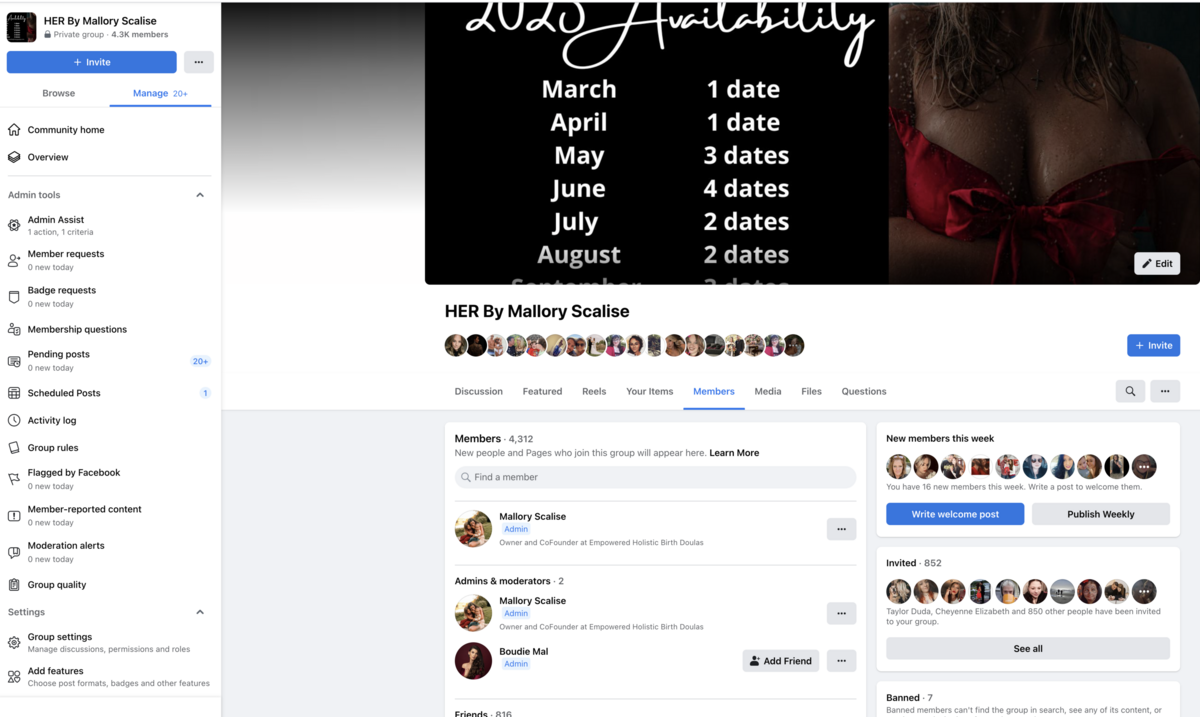Collapse the Admin tools section chevron

point(200,195)
